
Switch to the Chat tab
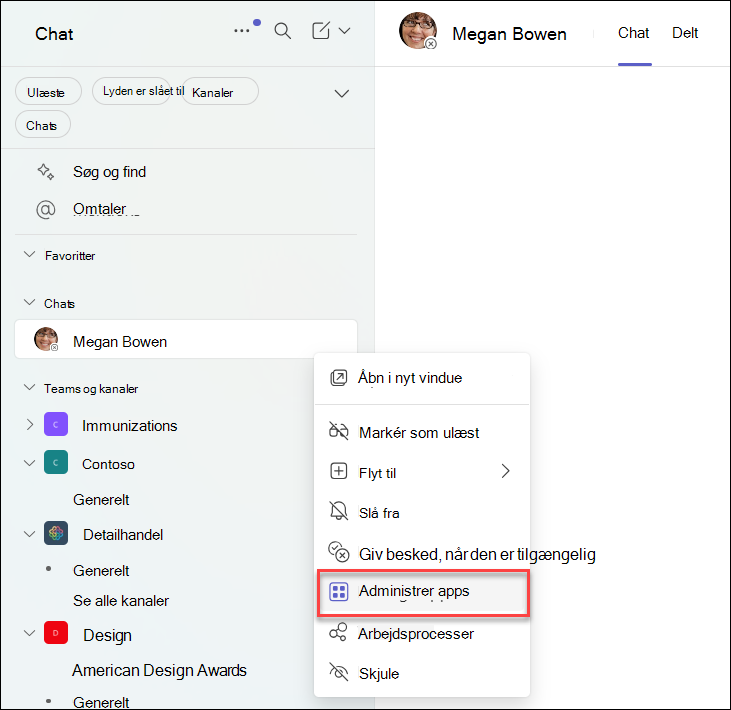[634, 33]
